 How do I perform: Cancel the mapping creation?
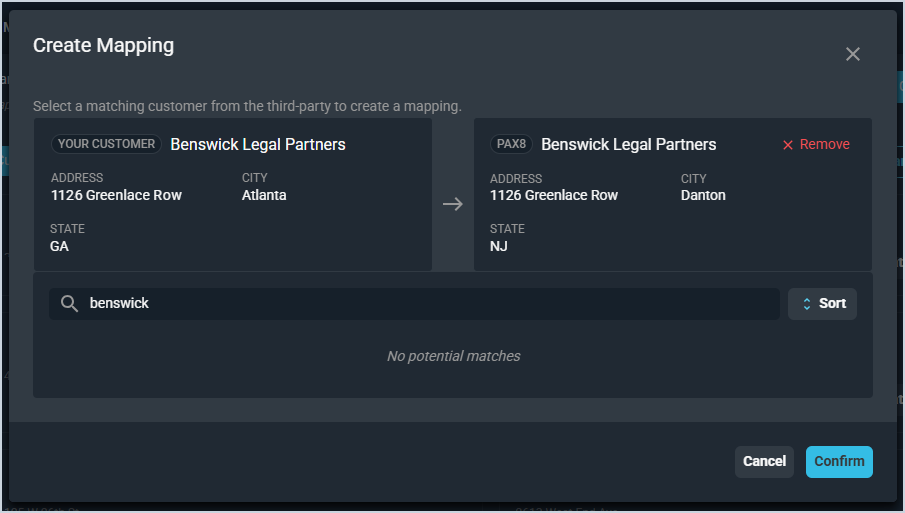point(764,461)
